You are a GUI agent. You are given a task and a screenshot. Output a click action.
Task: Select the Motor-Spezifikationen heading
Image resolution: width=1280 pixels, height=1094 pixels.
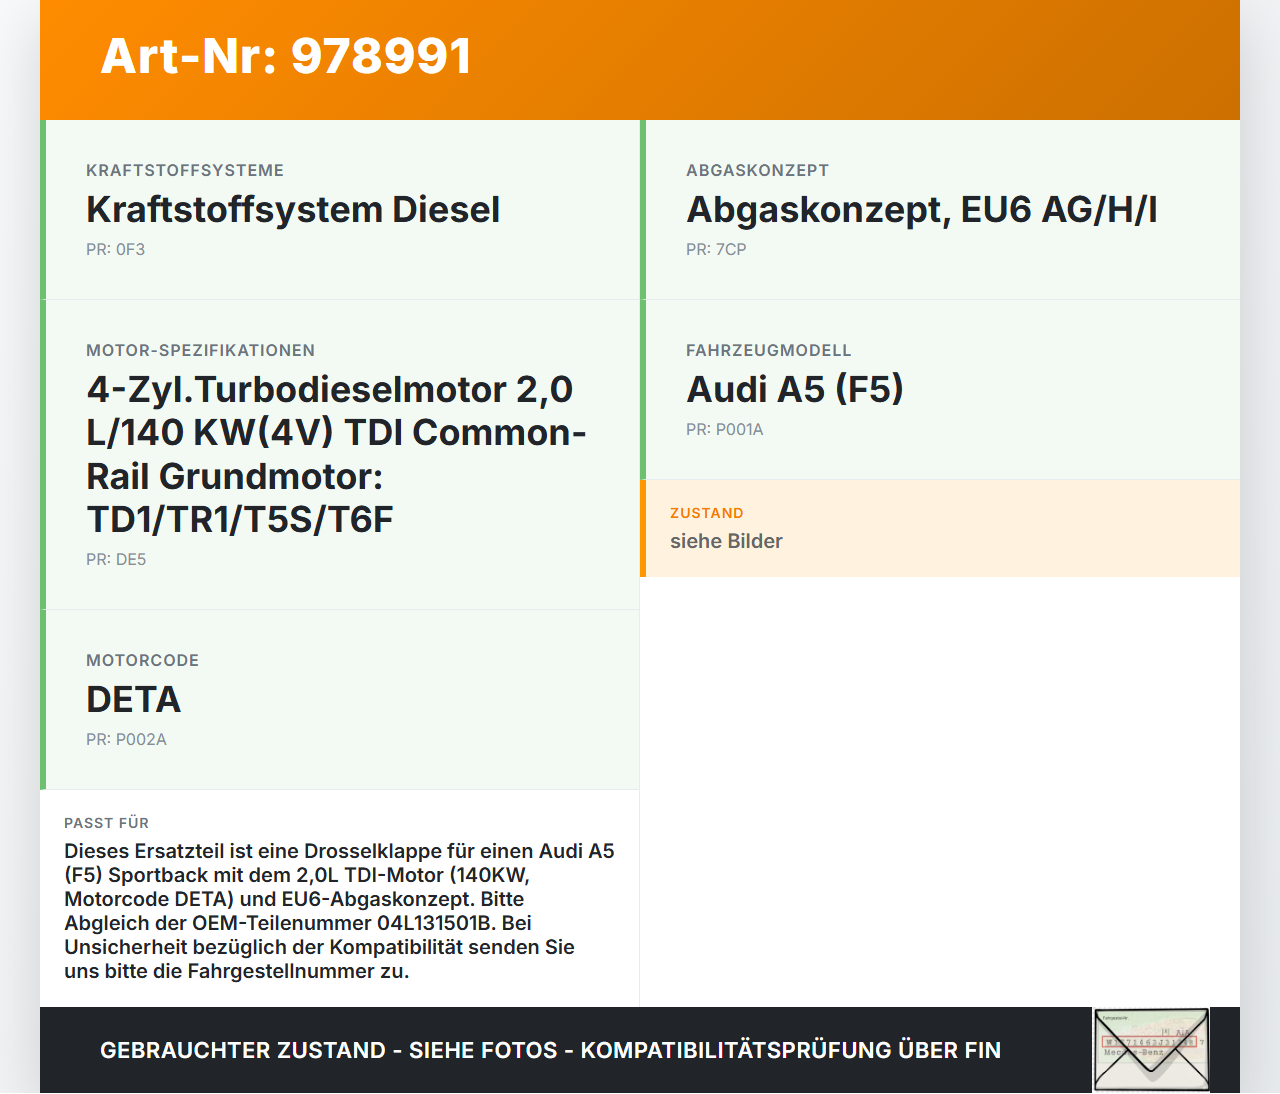tap(200, 350)
